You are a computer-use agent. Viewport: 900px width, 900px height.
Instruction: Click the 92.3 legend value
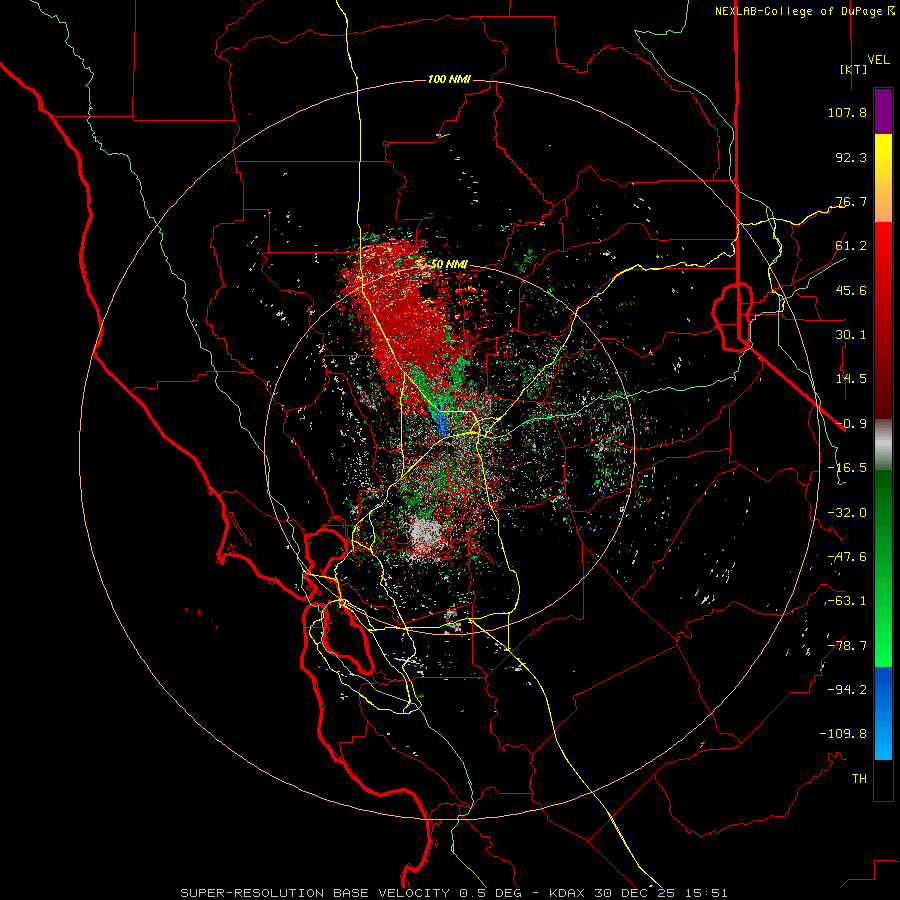click(851, 157)
